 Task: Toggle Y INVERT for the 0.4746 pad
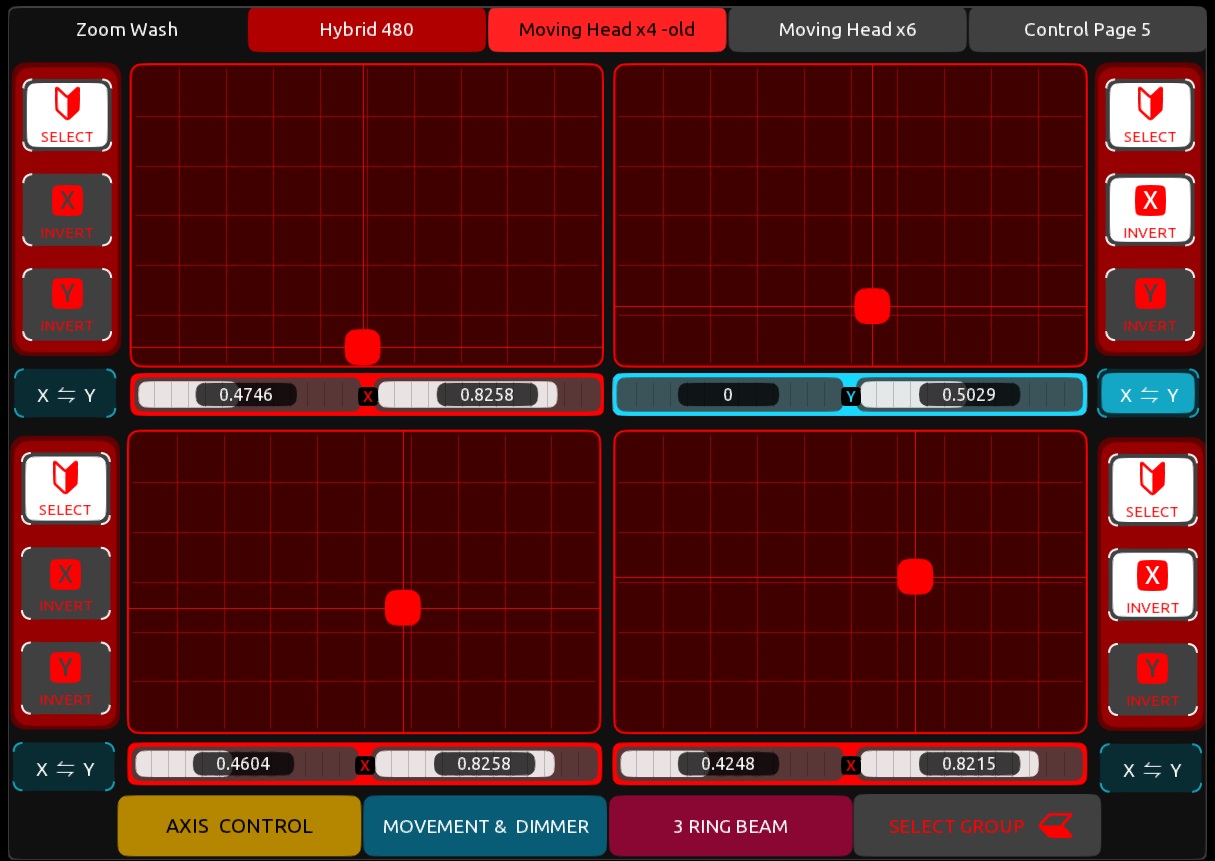[67, 304]
